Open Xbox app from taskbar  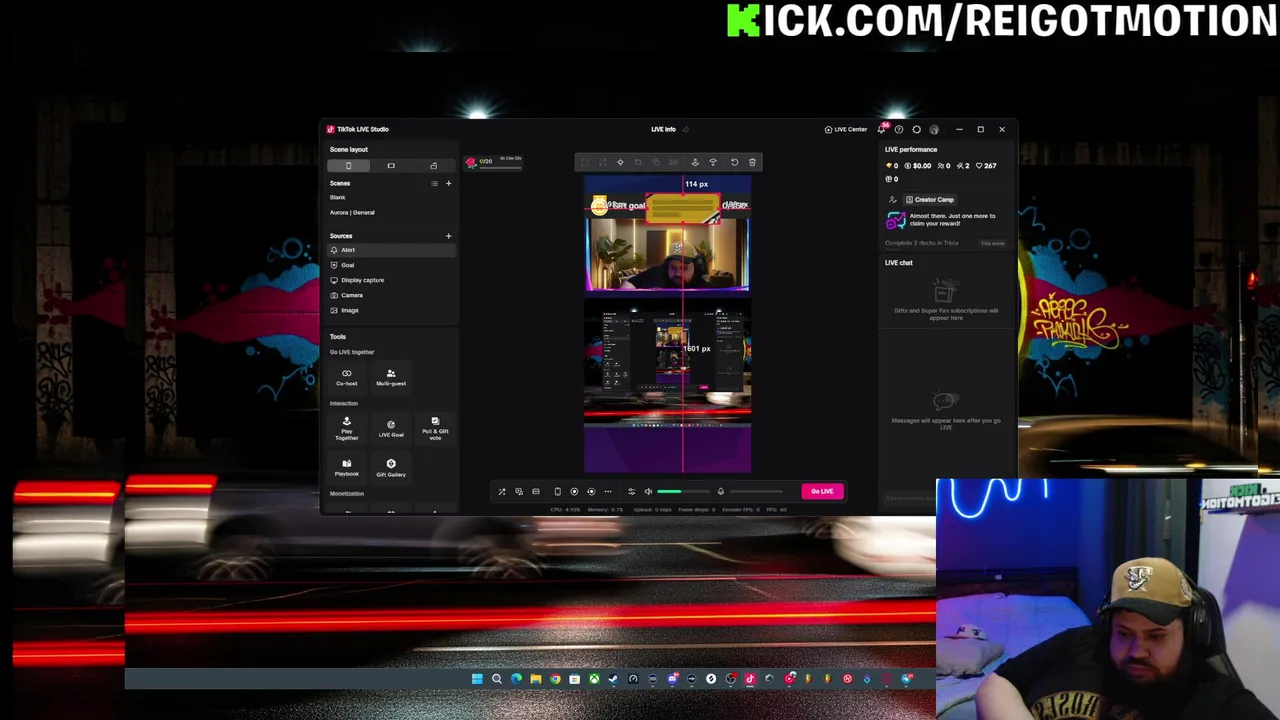[x=594, y=679]
